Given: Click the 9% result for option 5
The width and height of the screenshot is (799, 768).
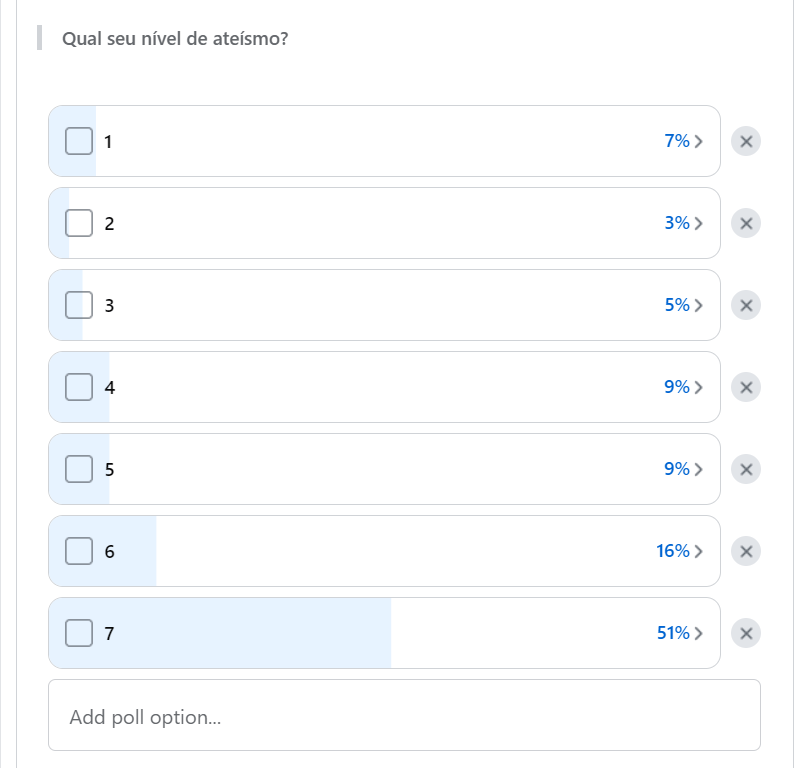Looking at the screenshot, I should pos(677,469).
